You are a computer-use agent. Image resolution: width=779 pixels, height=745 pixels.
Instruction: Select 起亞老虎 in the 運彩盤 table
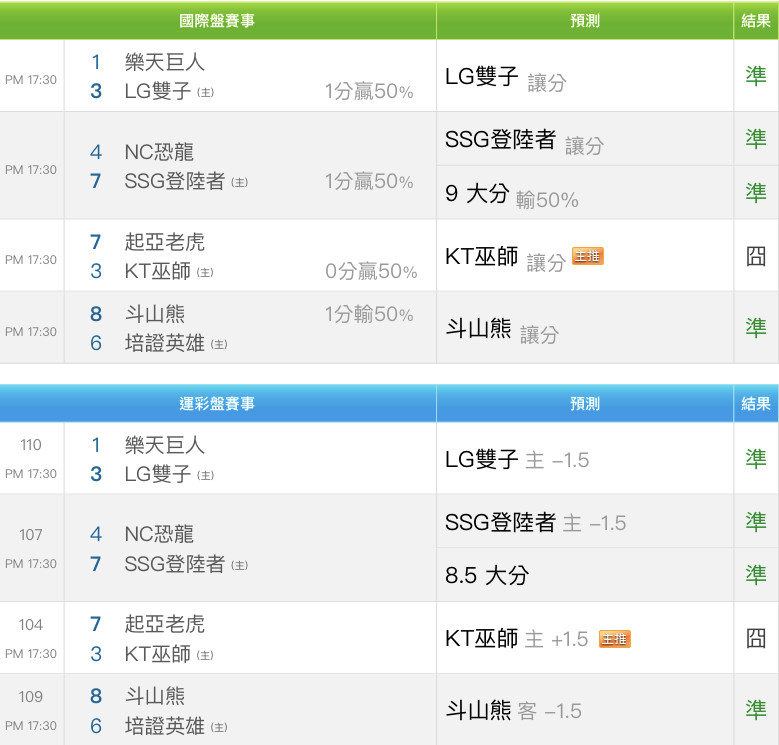coord(164,624)
